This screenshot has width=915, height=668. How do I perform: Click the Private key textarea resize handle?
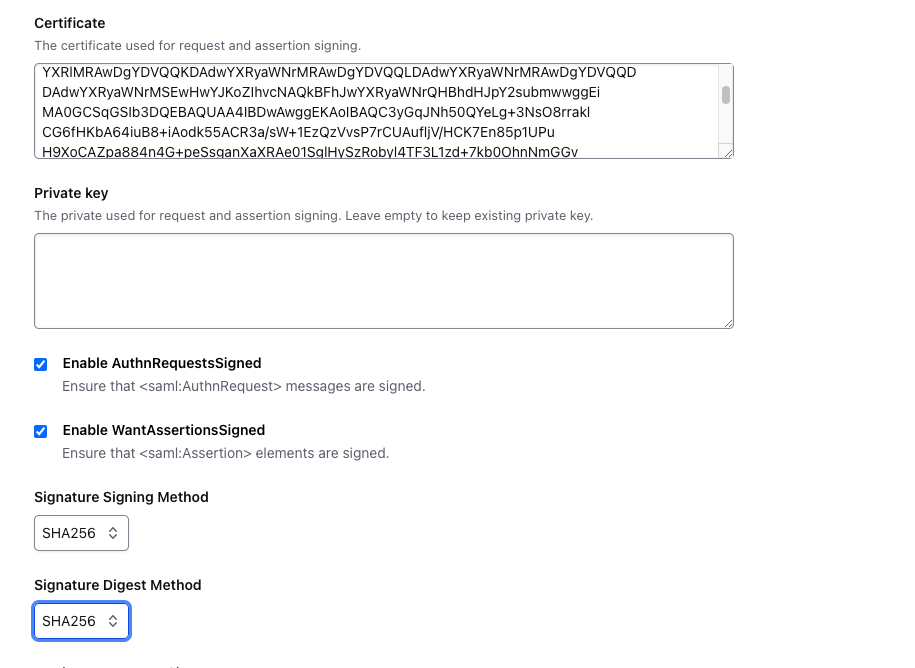(728, 322)
